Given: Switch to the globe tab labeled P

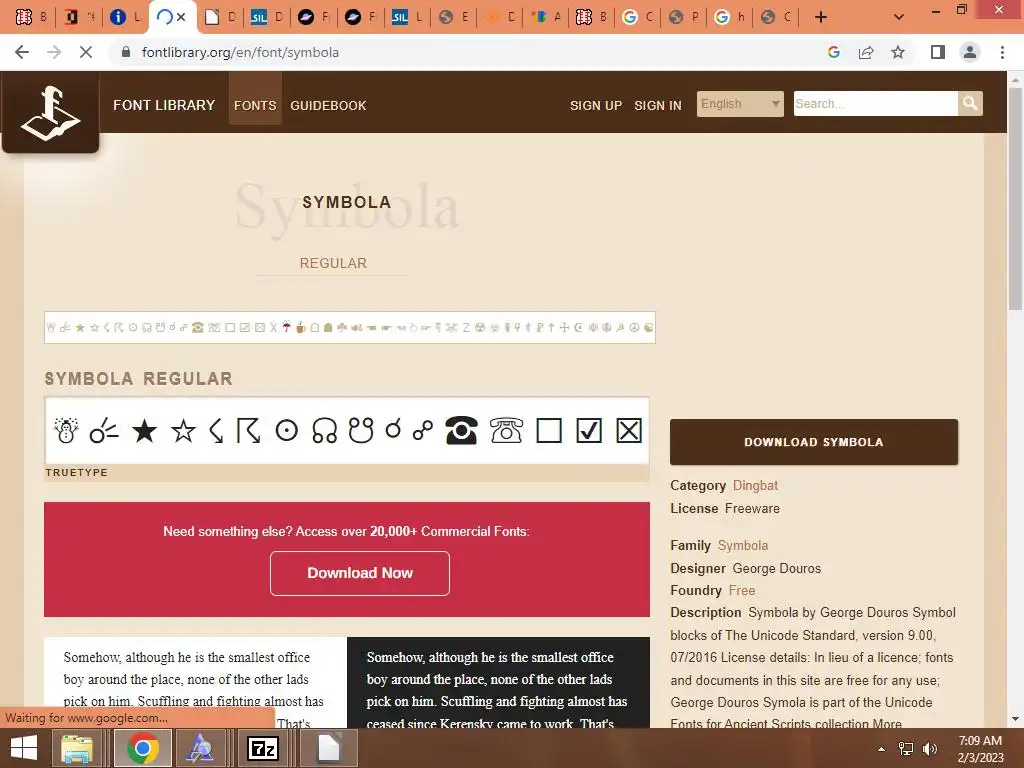Looking at the screenshot, I should coord(683,17).
